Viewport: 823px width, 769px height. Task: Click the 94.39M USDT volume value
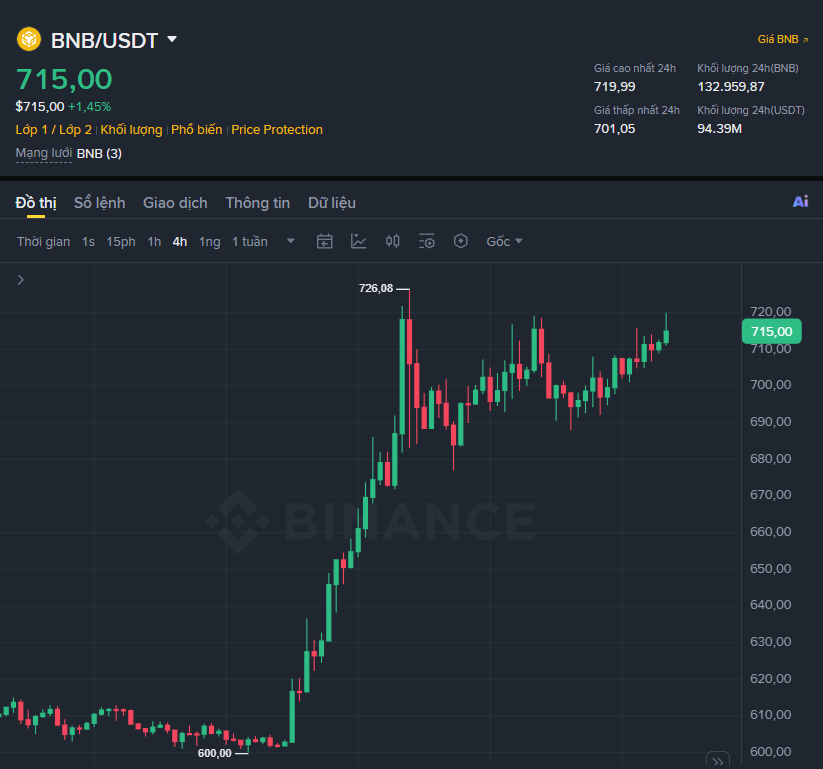point(719,129)
